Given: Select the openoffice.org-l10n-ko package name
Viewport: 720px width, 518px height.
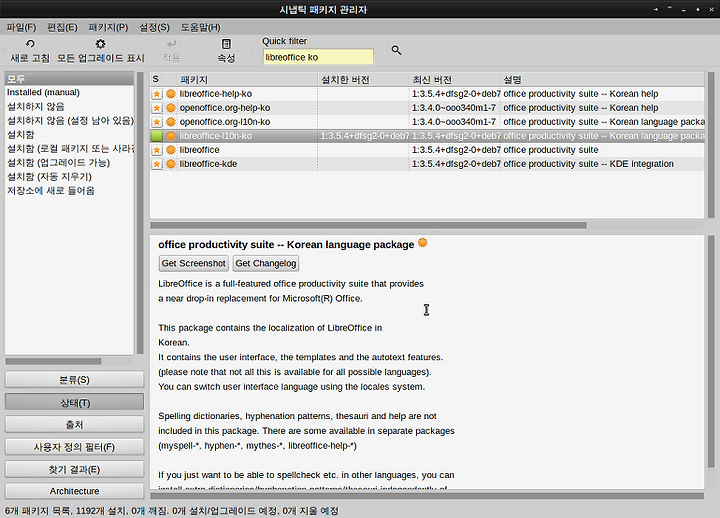Looking at the screenshot, I should 225,122.
